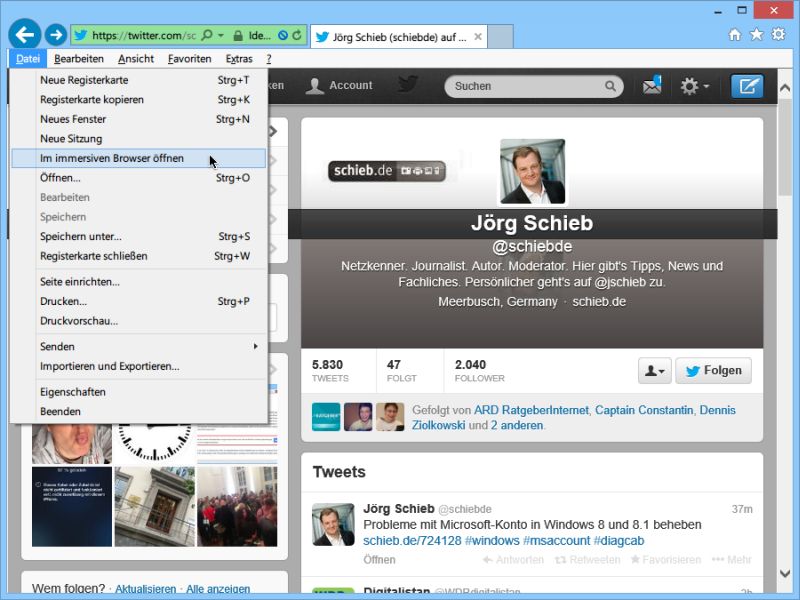Click the page scrollbar down arrow
Screen dimensions: 800x600
[785, 574]
